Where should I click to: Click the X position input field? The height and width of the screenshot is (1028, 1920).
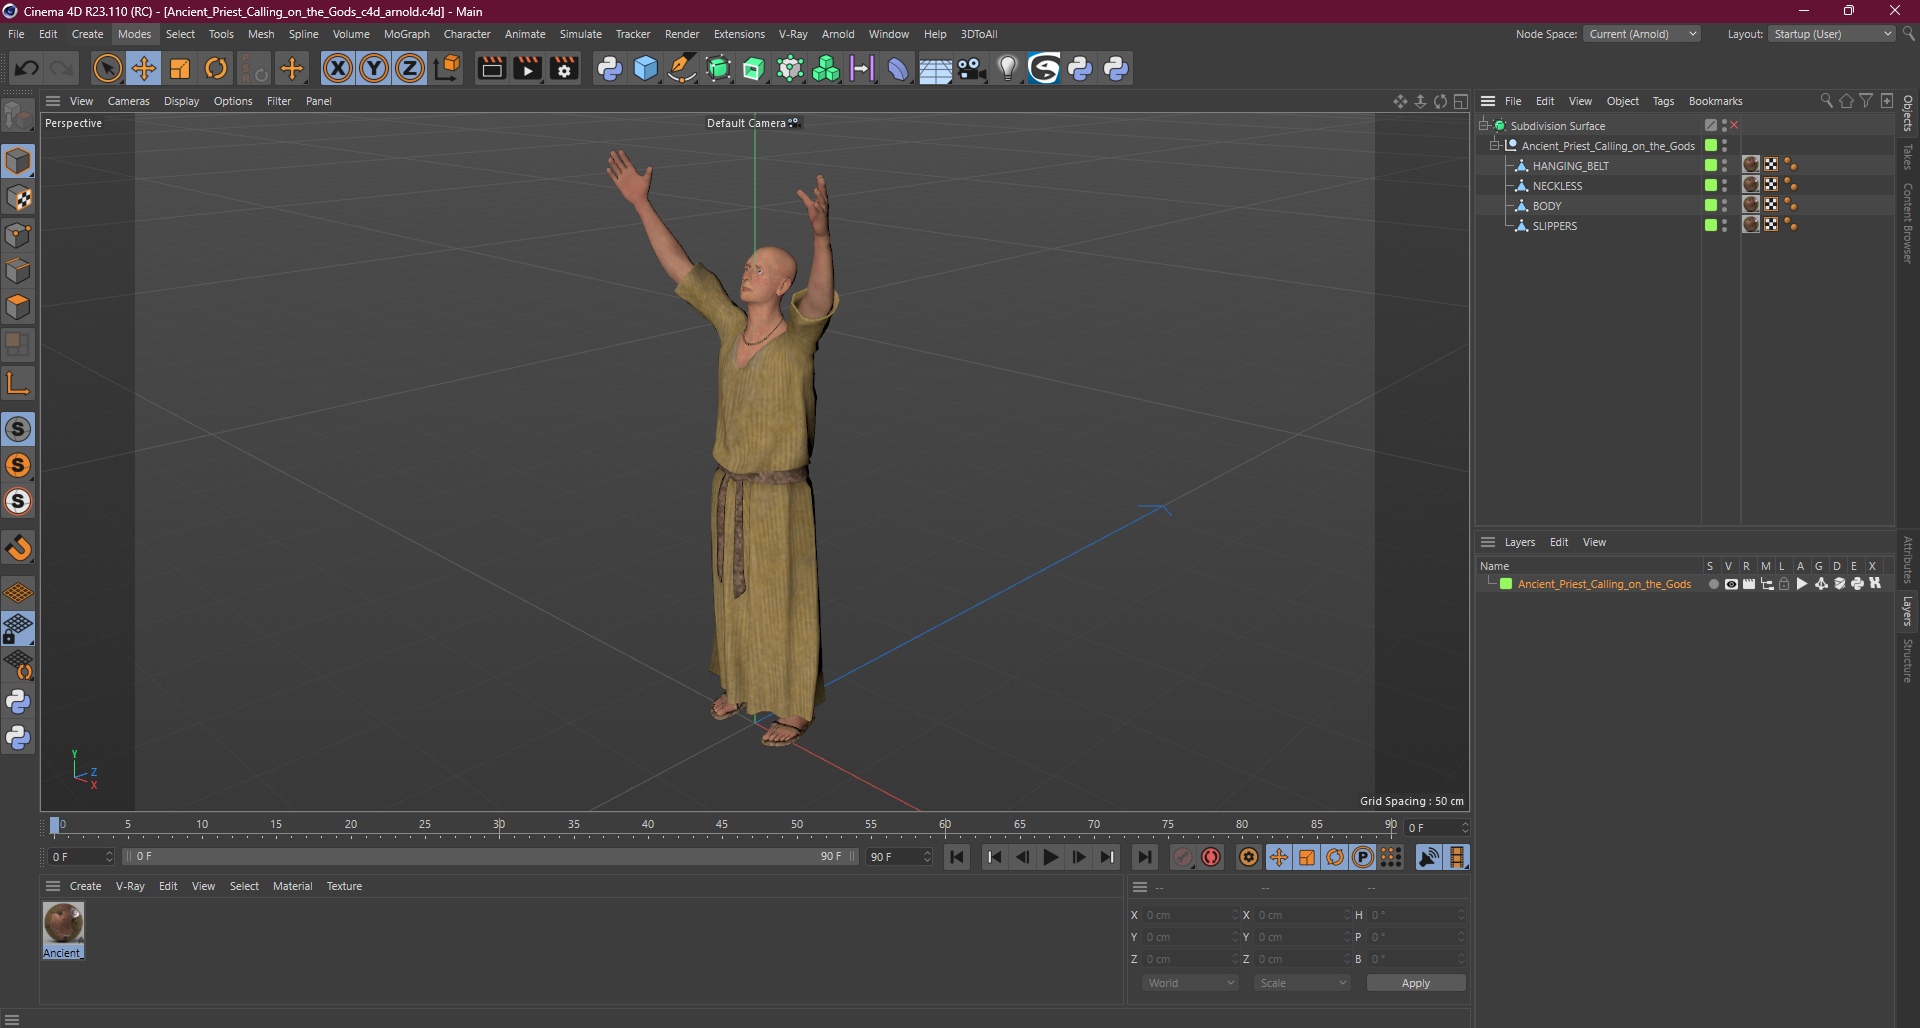[x=1191, y=915]
